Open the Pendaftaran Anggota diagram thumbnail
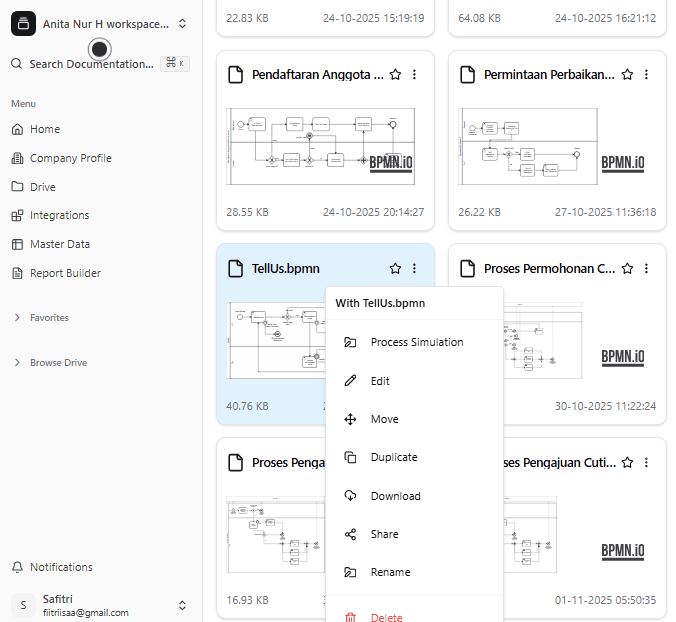676x622 pixels. tap(320, 147)
